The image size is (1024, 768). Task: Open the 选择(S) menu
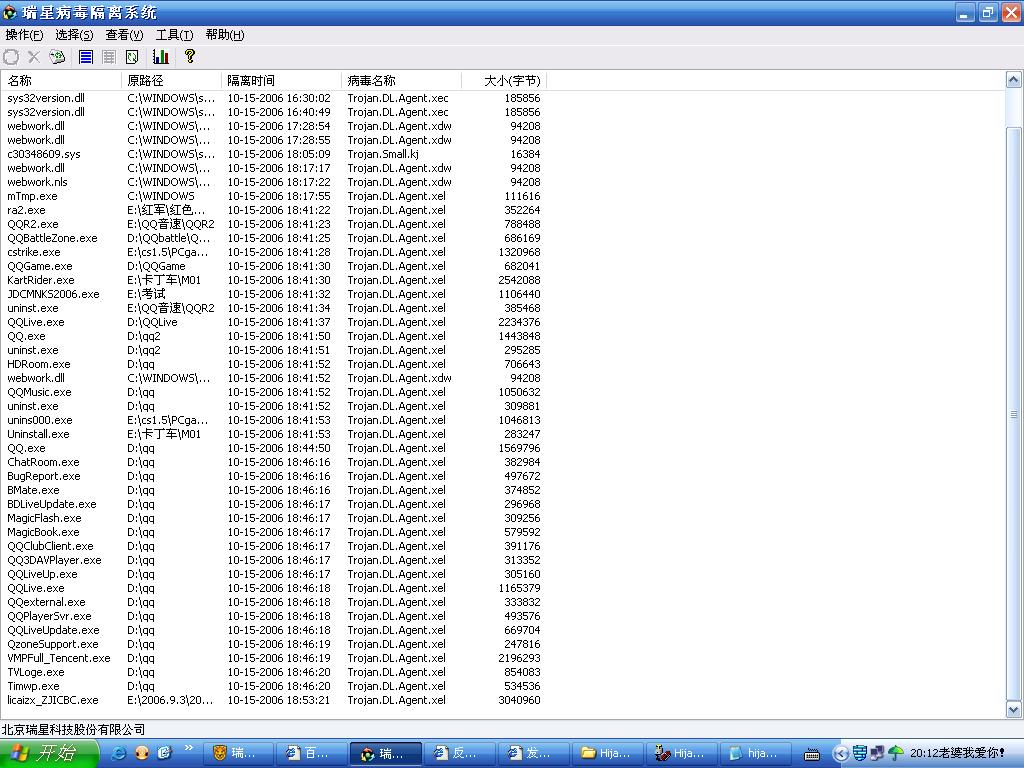(x=74, y=35)
